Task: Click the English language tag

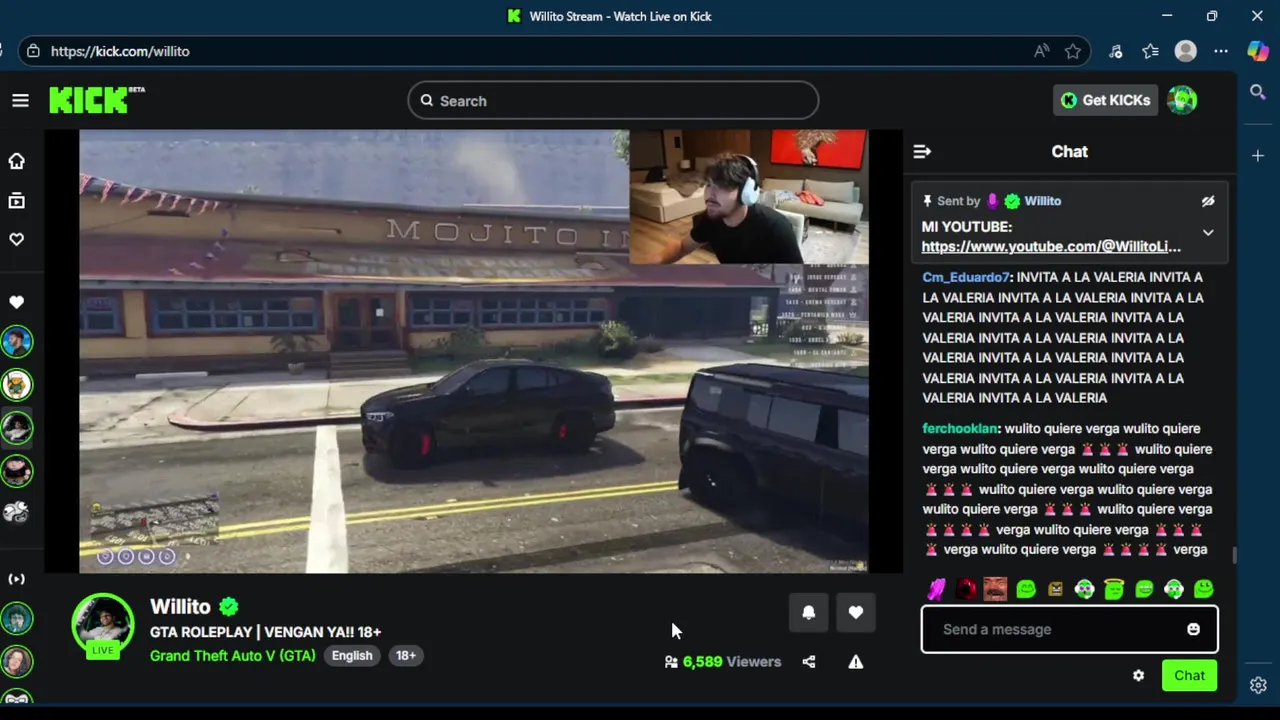Action: tap(352, 656)
